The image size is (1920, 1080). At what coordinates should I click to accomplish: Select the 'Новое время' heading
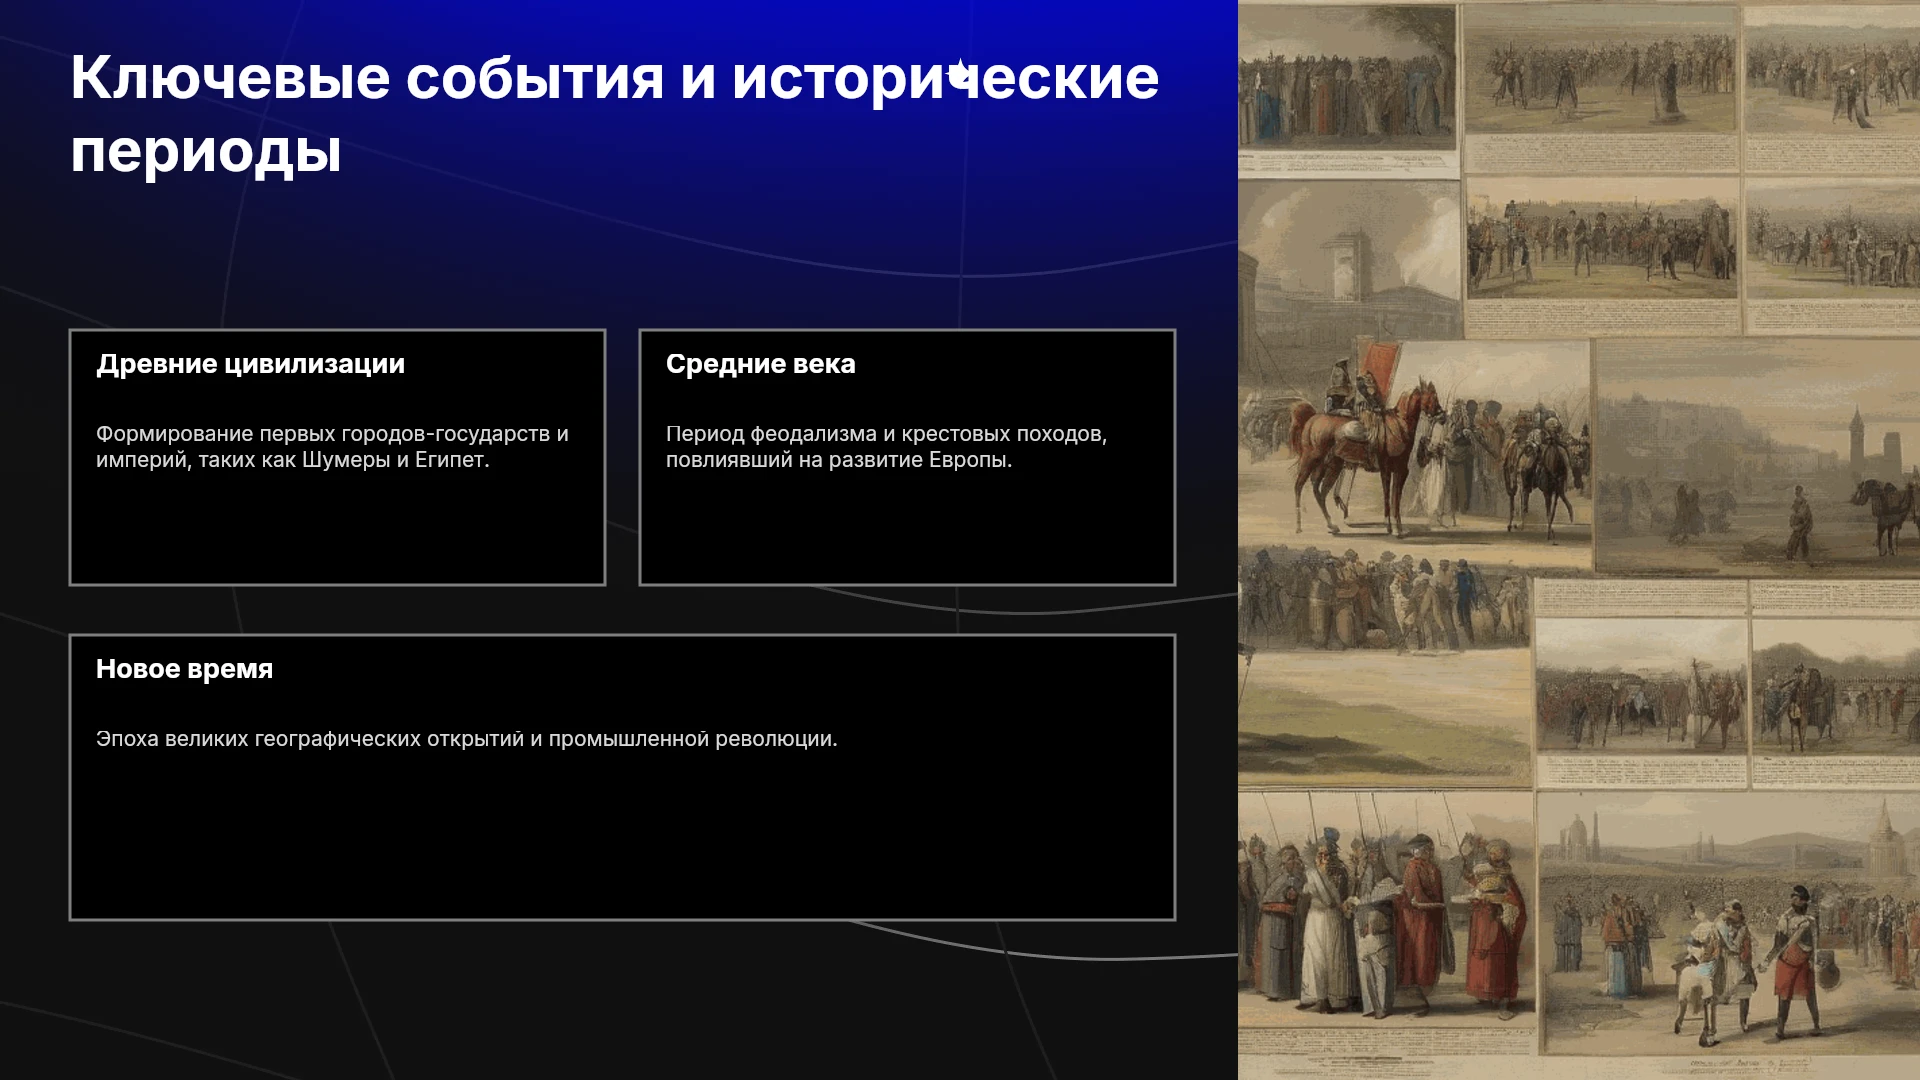pos(184,669)
